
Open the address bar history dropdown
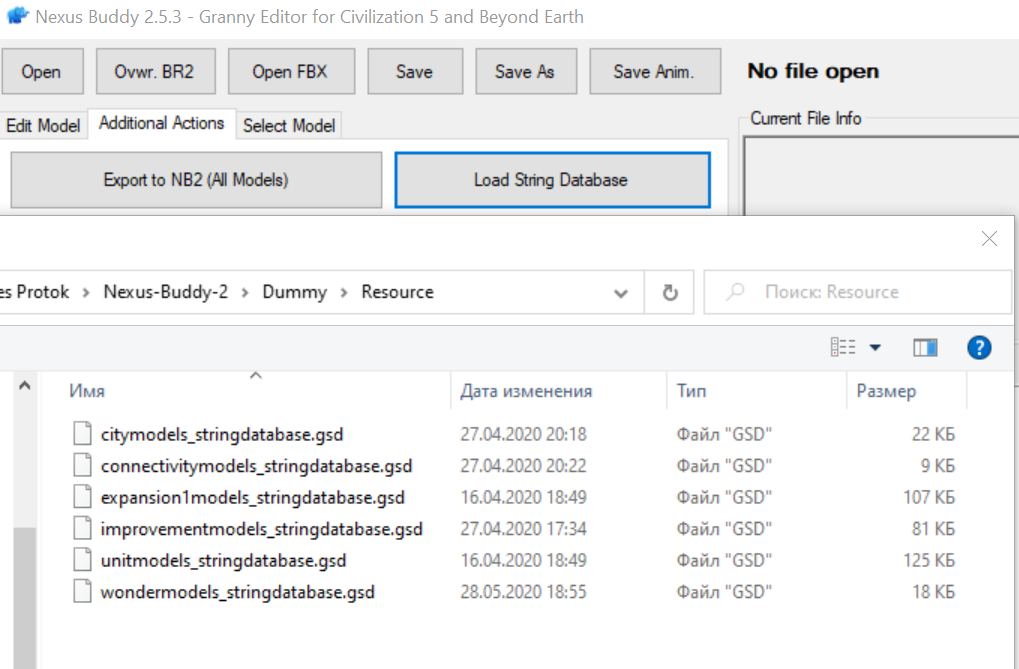(621, 293)
